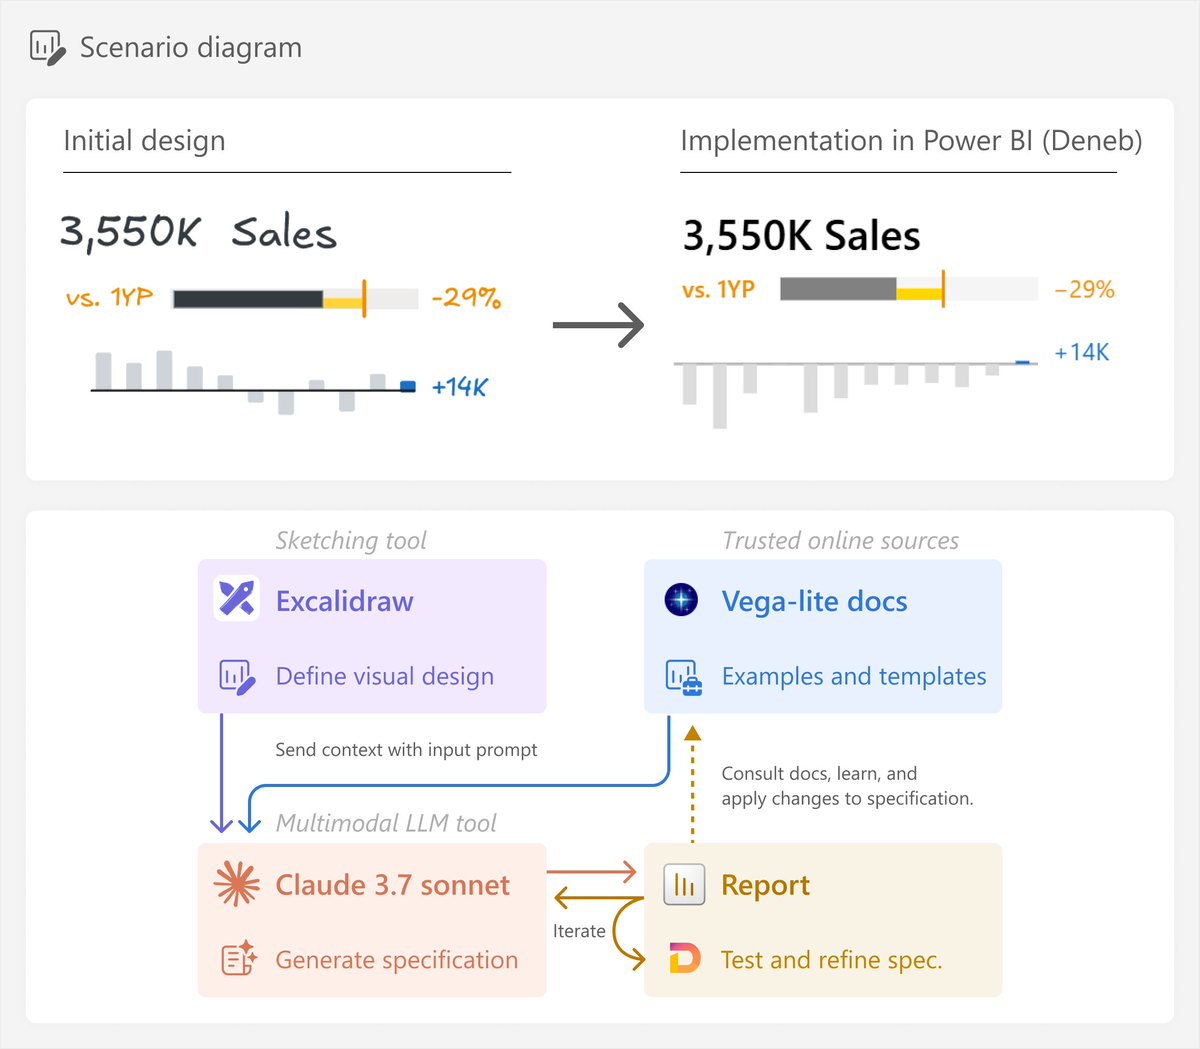Click the Generate specification sparkle-document icon
1200x1049 pixels.
tap(238, 959)
